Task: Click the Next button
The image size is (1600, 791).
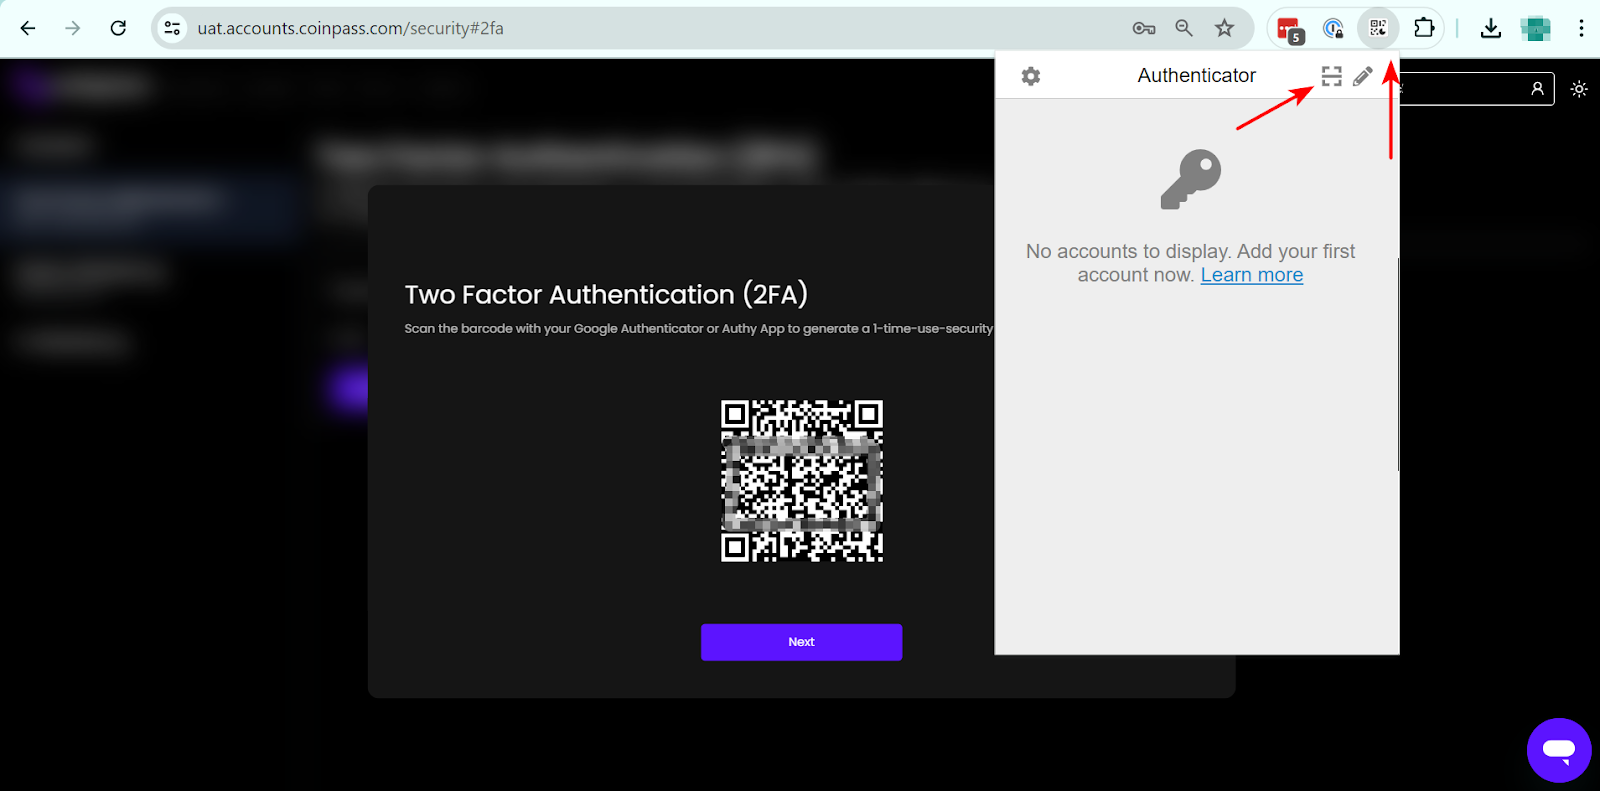Action: click(x=801, y=642)
